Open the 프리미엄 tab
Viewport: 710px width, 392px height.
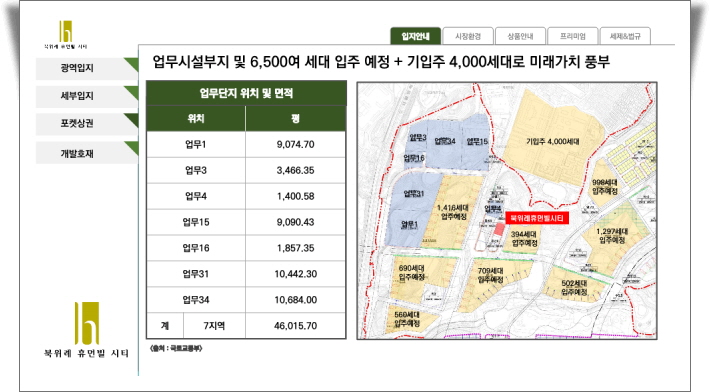pos(572,36)
